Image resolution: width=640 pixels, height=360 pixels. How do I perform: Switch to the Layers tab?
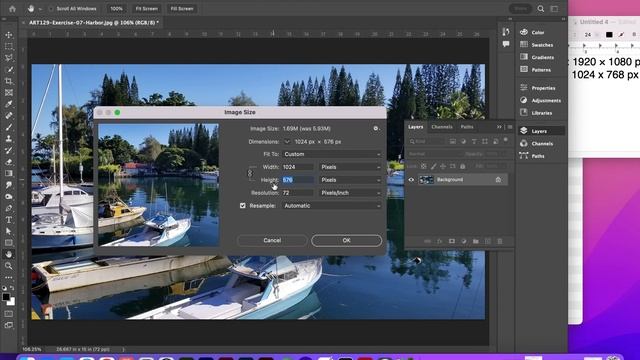click(x=416, y=127)
